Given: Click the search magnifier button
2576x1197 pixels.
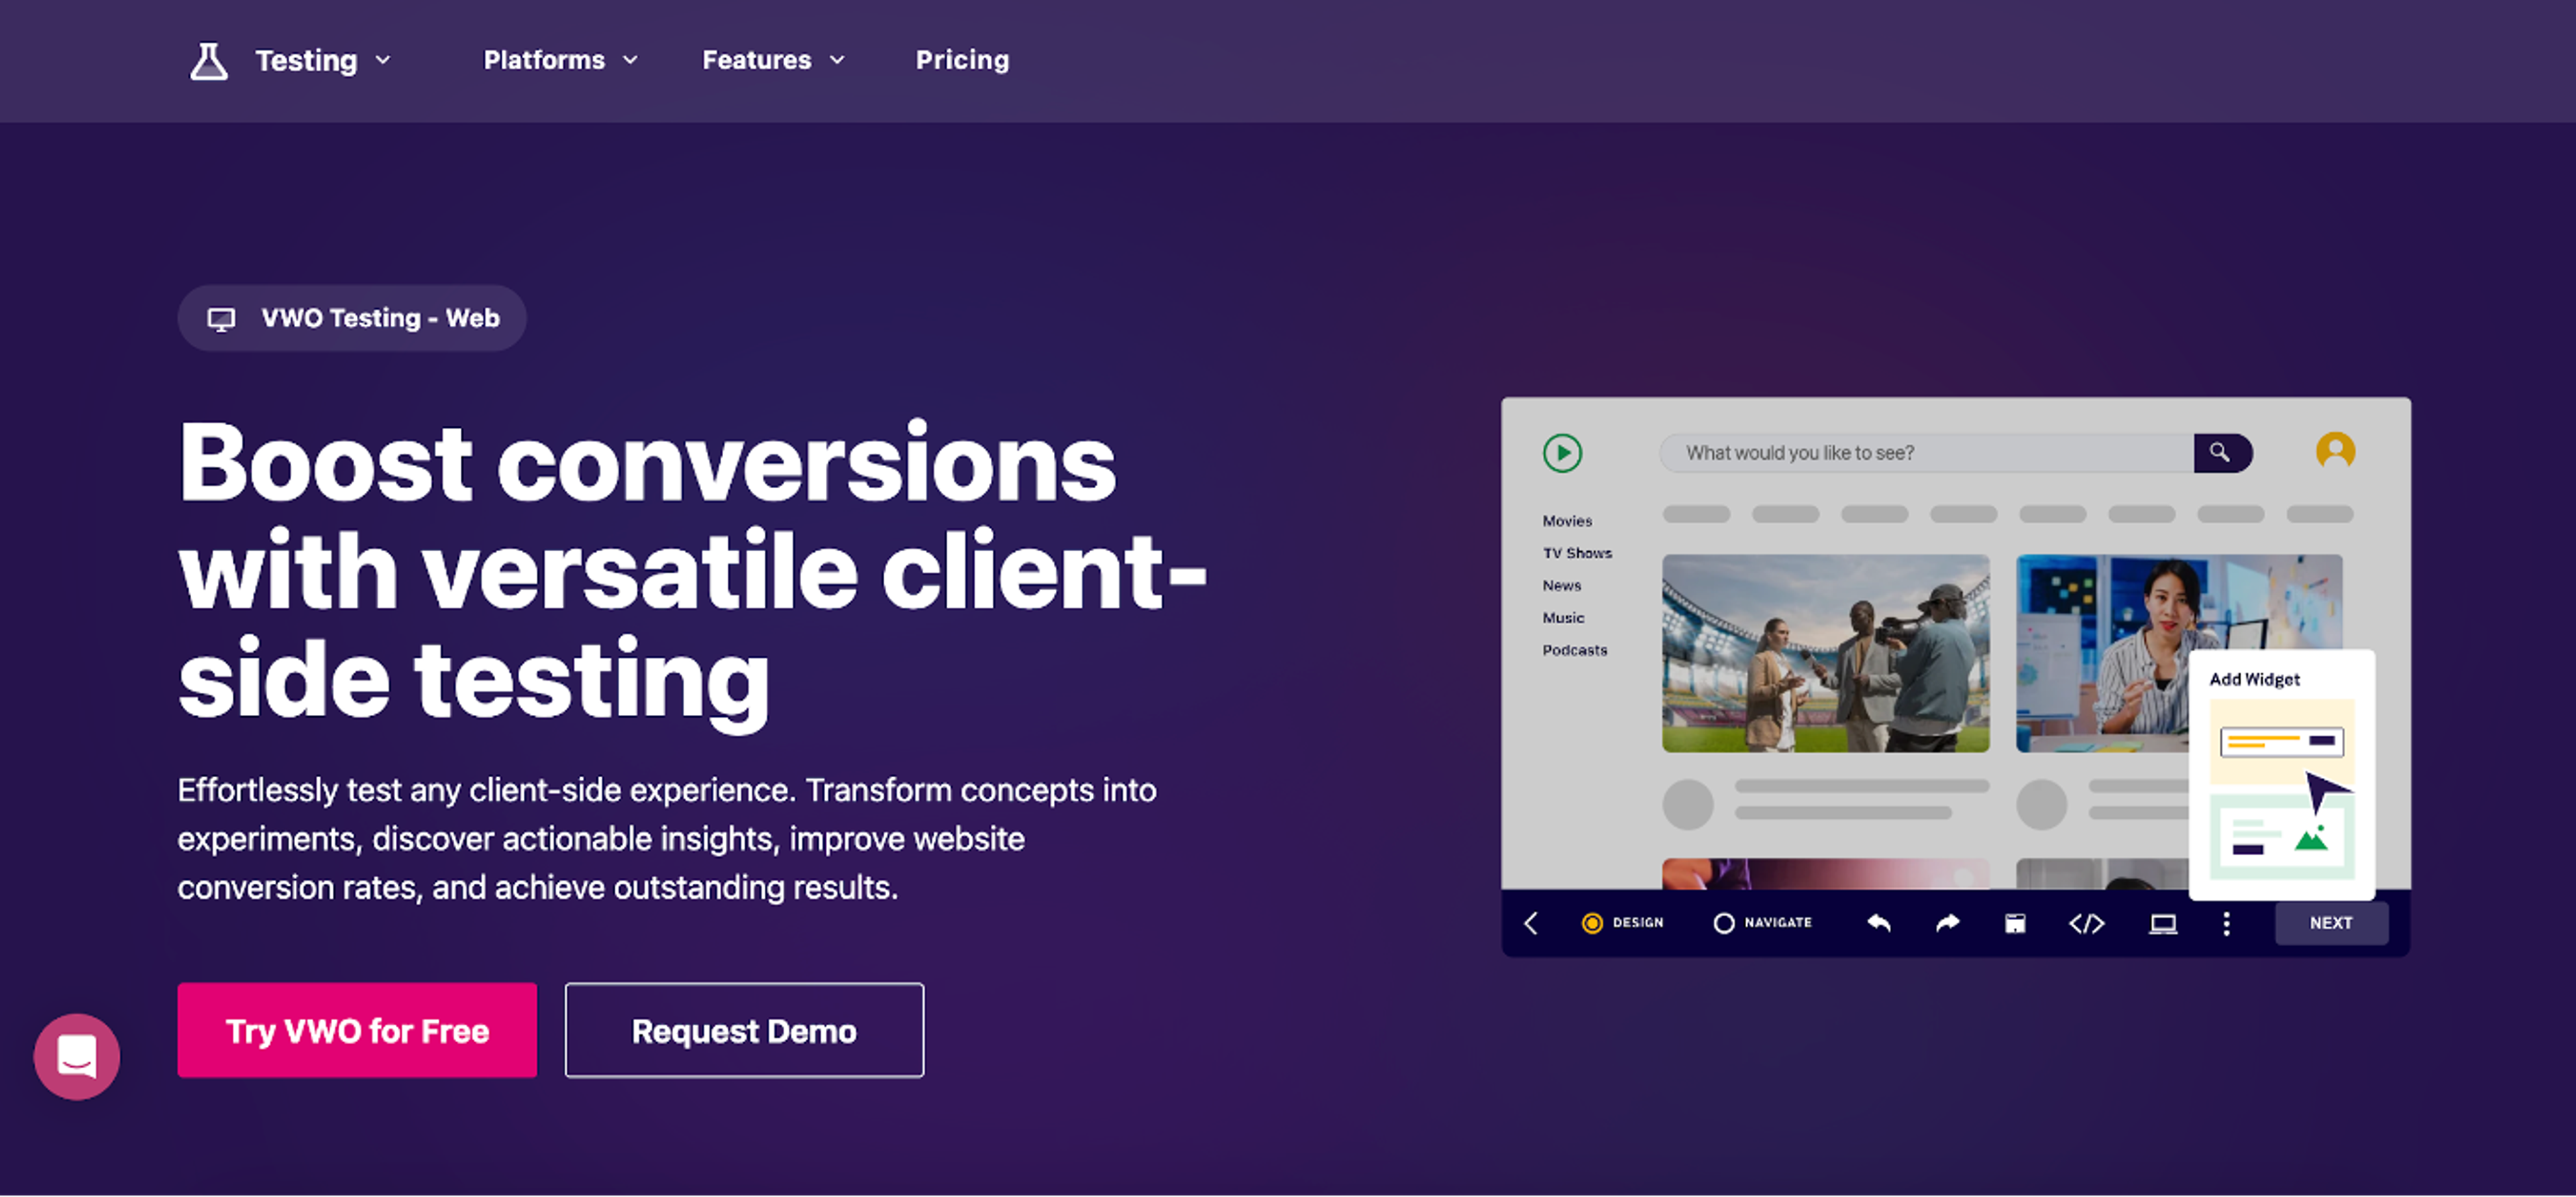Looking at the screenshot, I should [2222, 453].
